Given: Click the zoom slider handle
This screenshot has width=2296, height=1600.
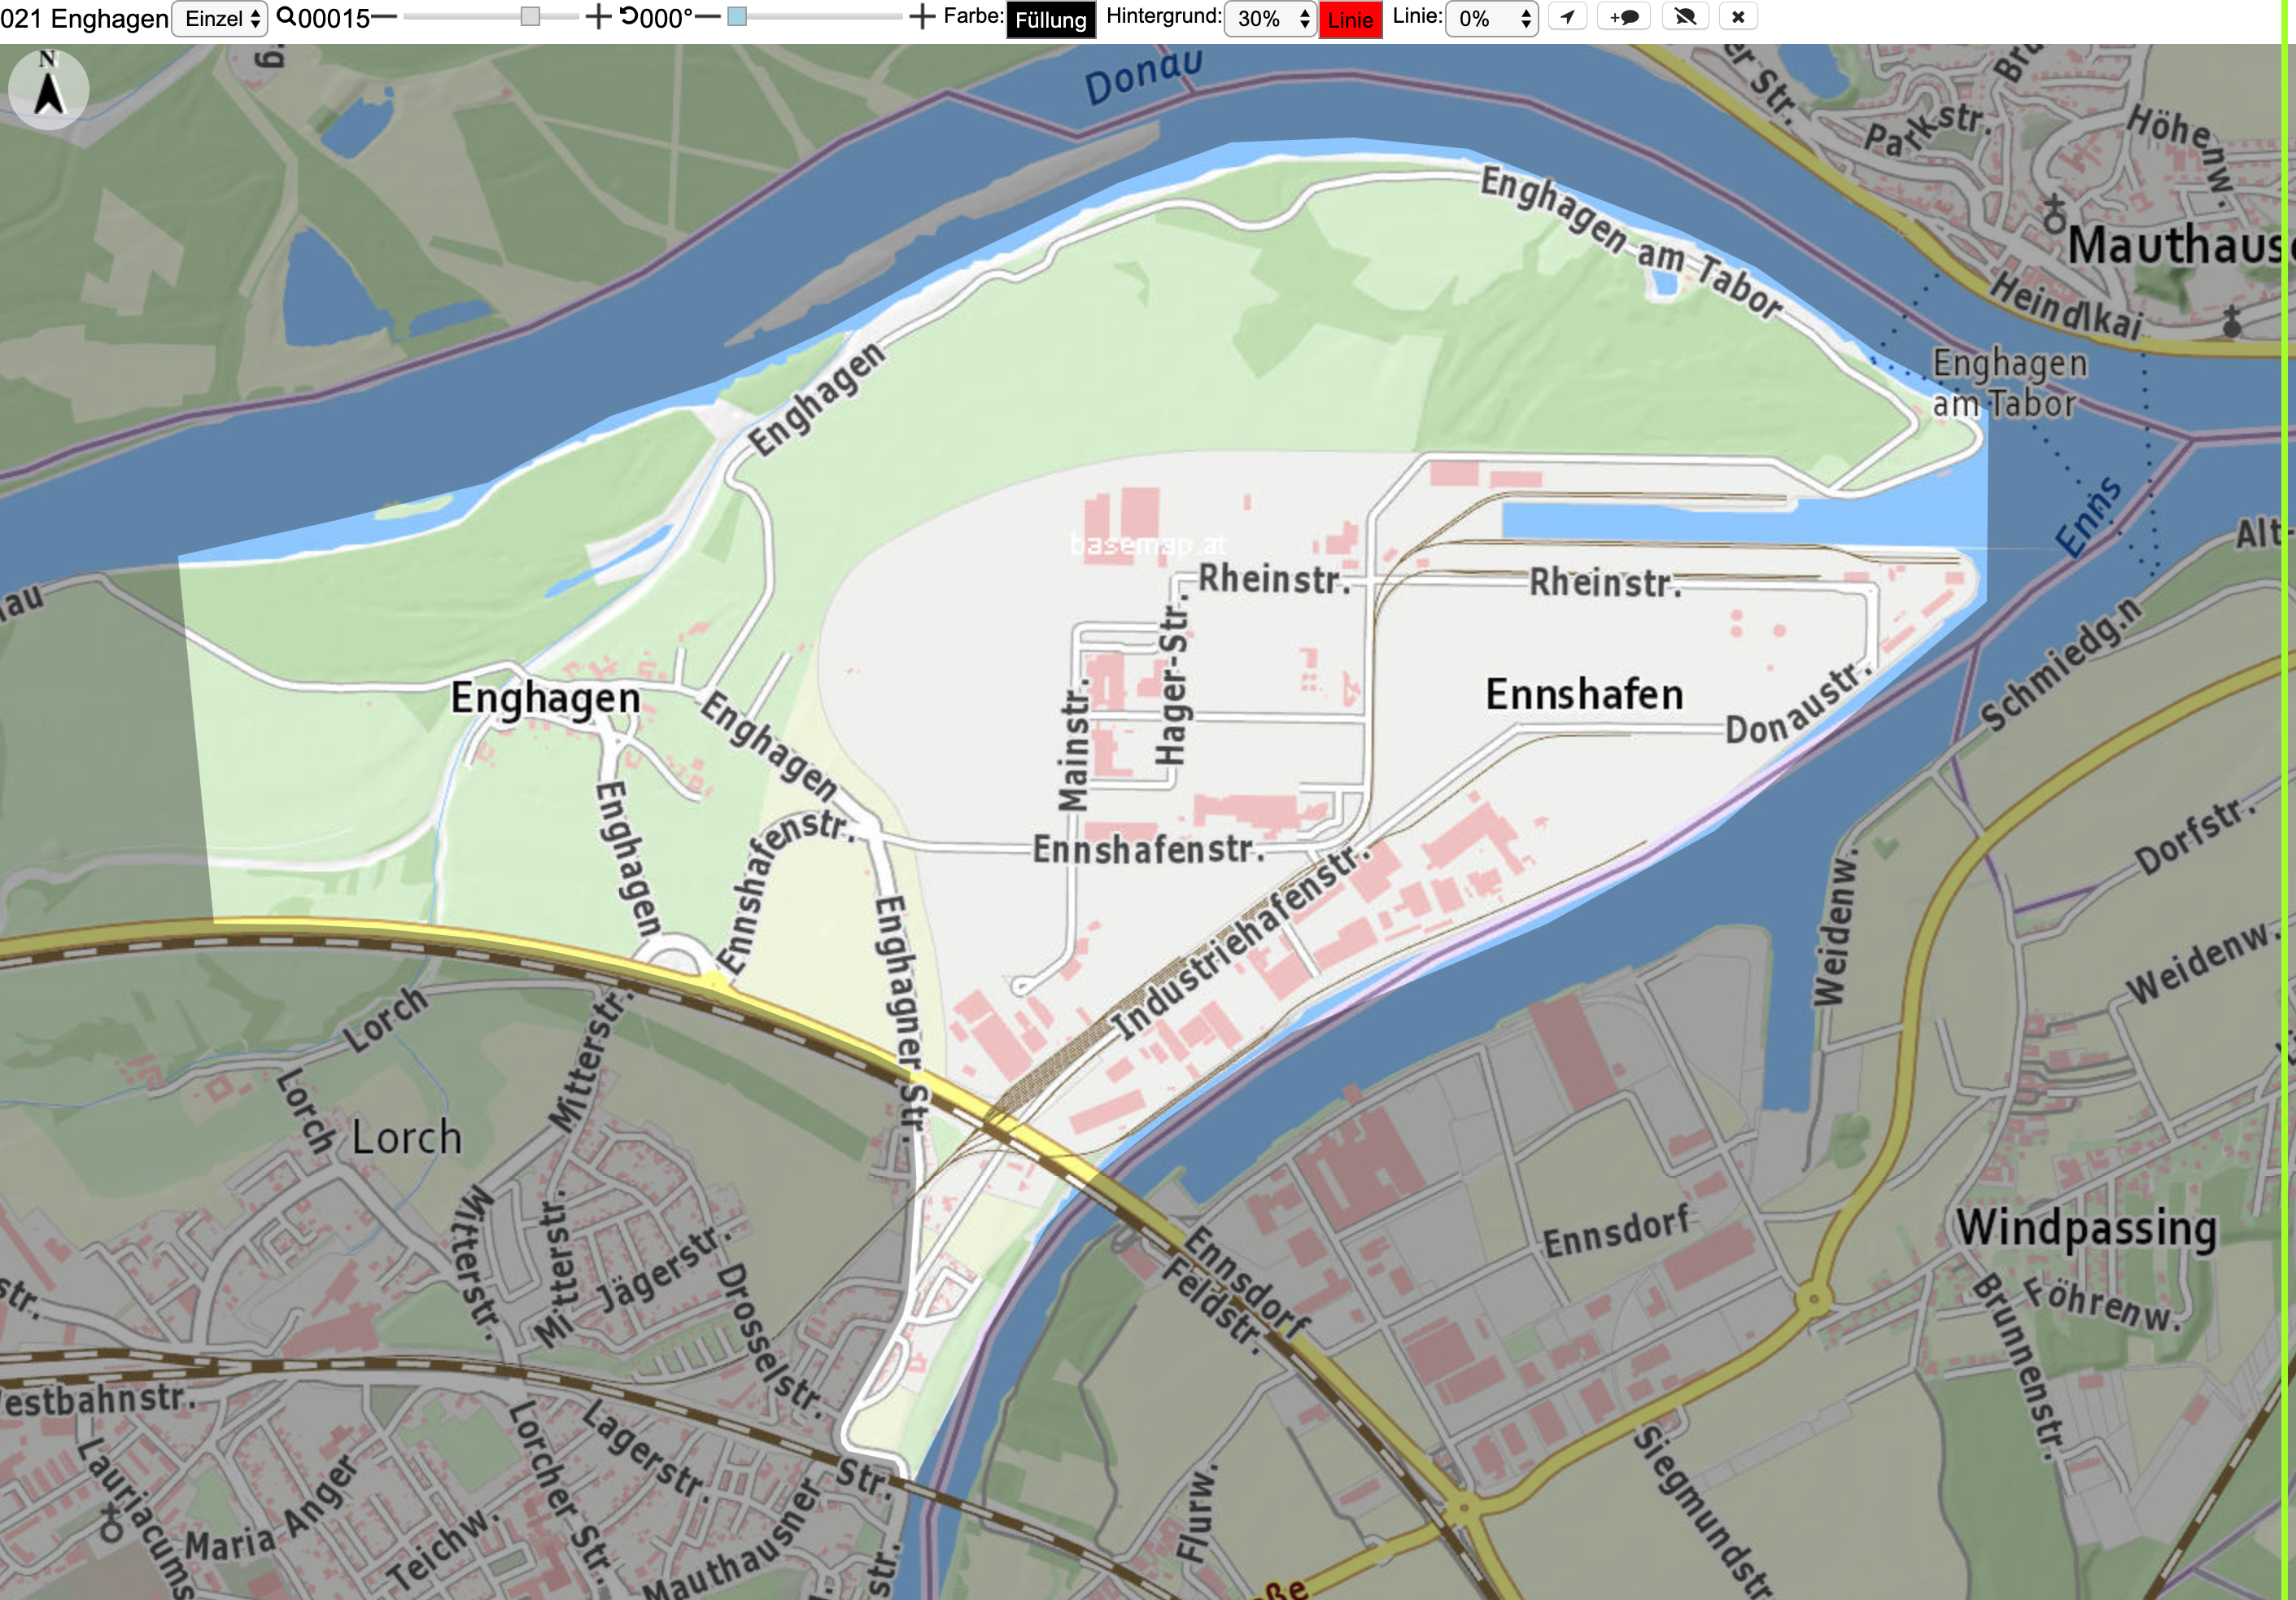Looking at the screenshot, I should [x=530, y=17].
